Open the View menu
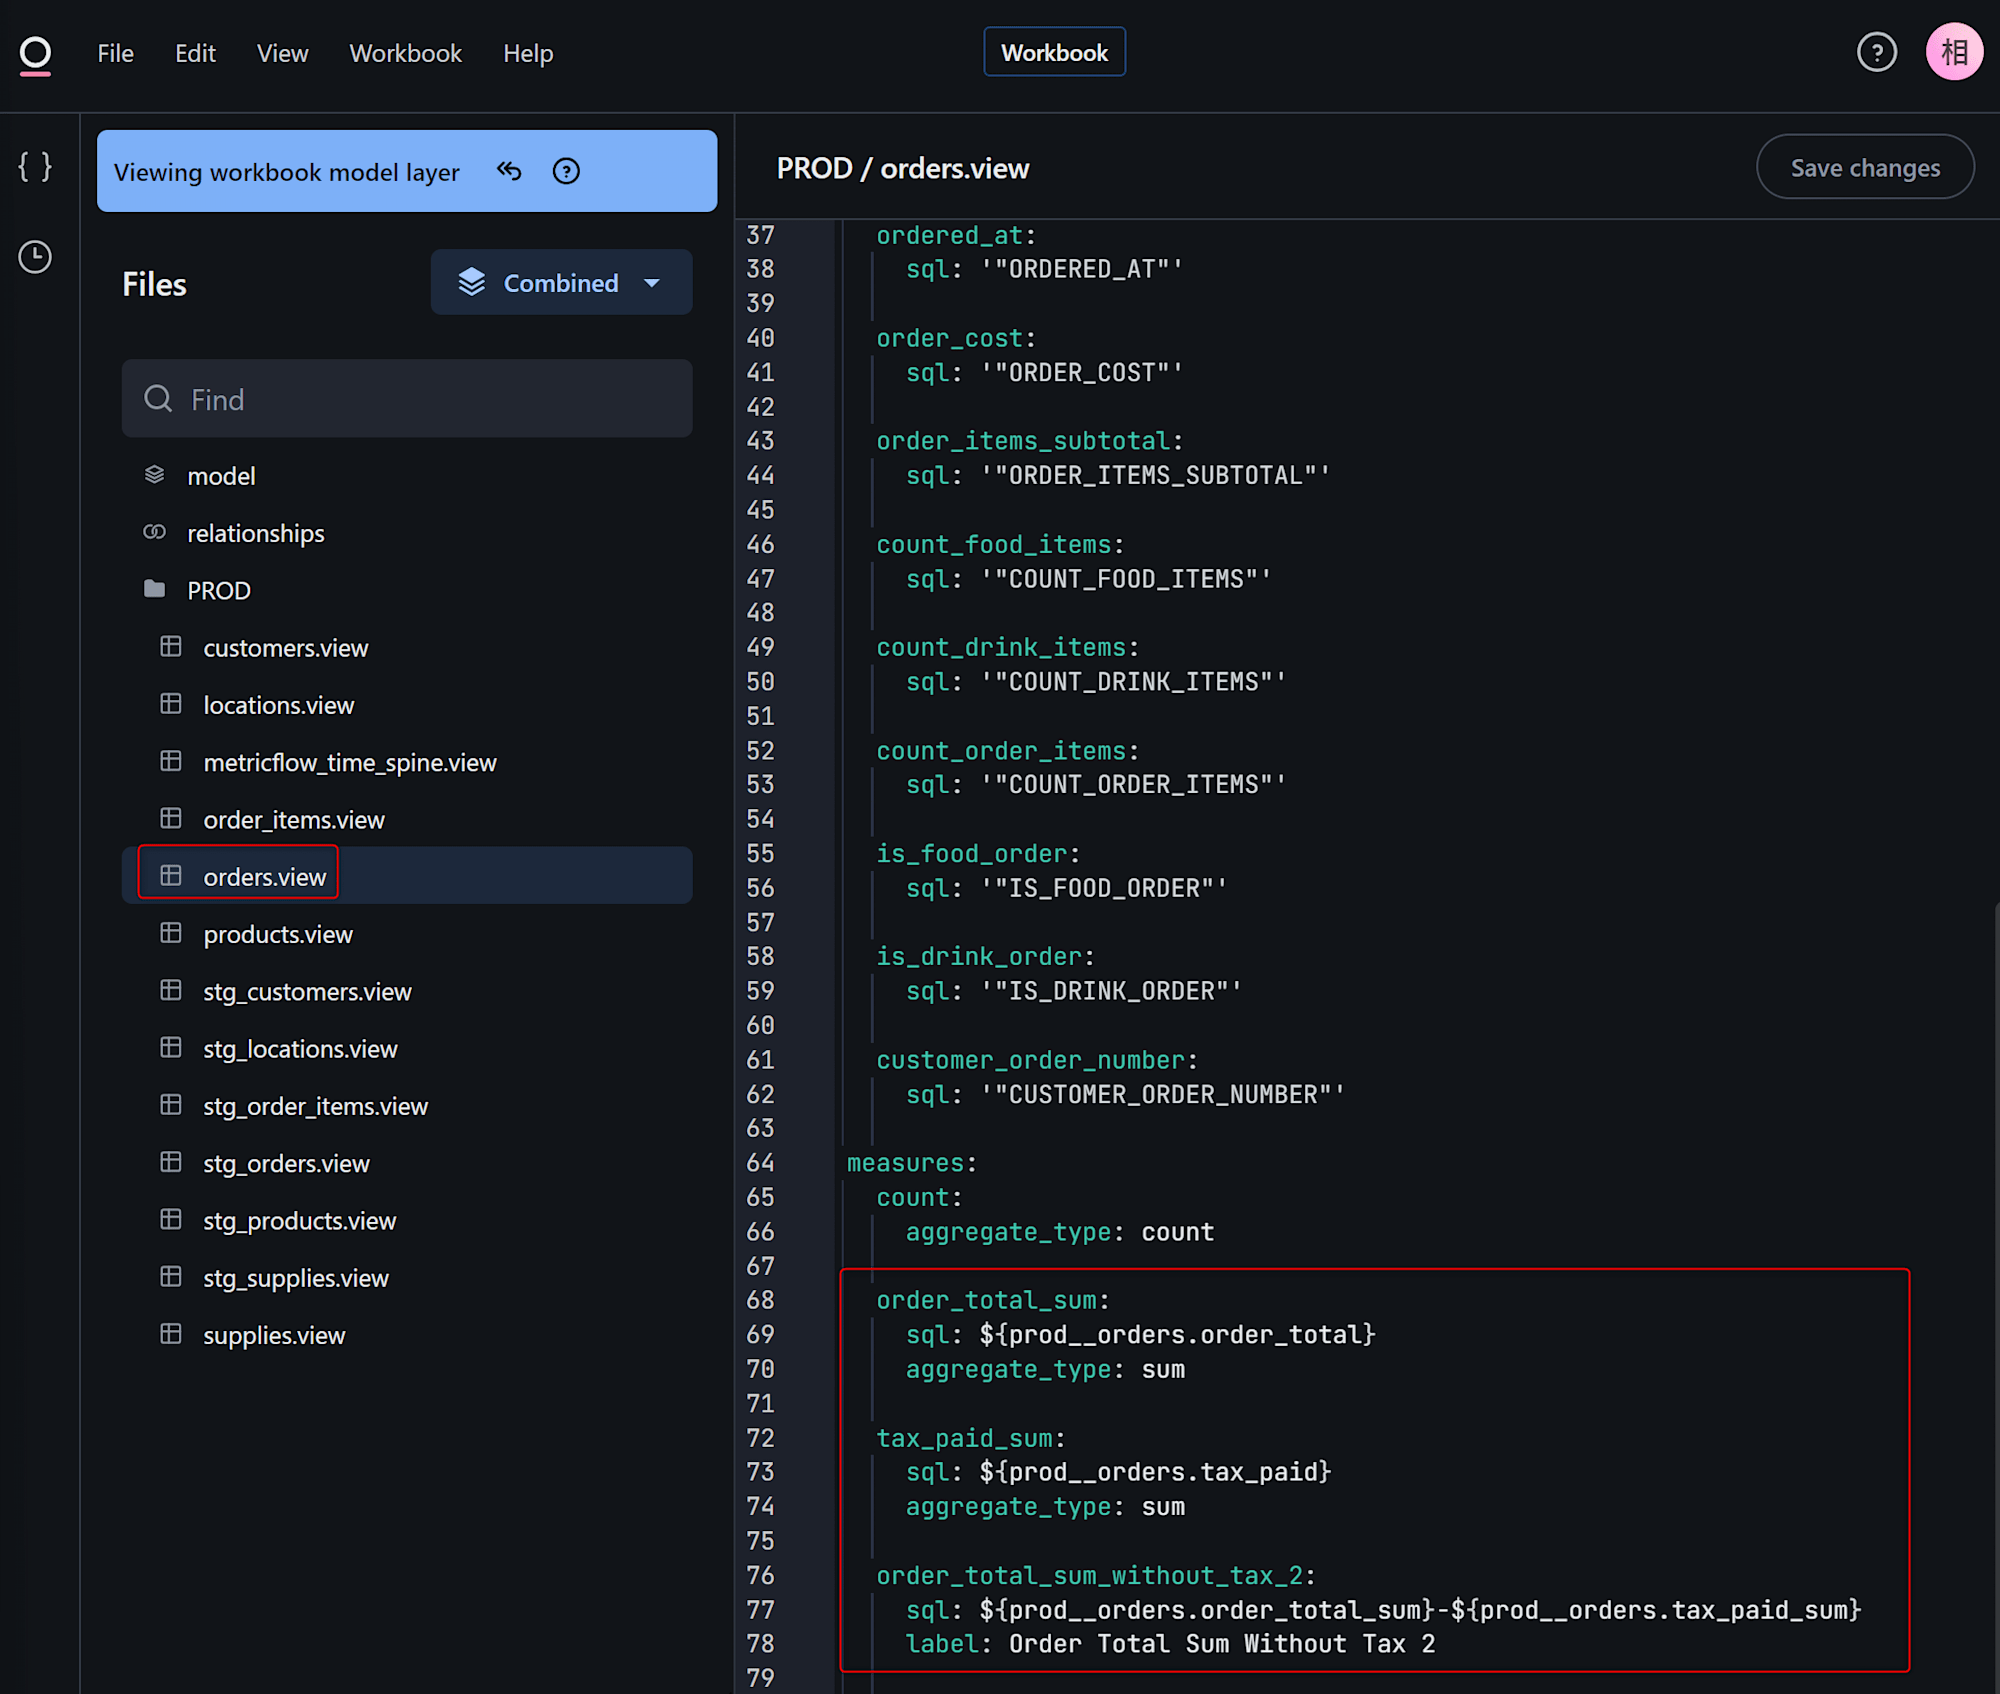2000x1694 pixels. click(x=282, y=53)
